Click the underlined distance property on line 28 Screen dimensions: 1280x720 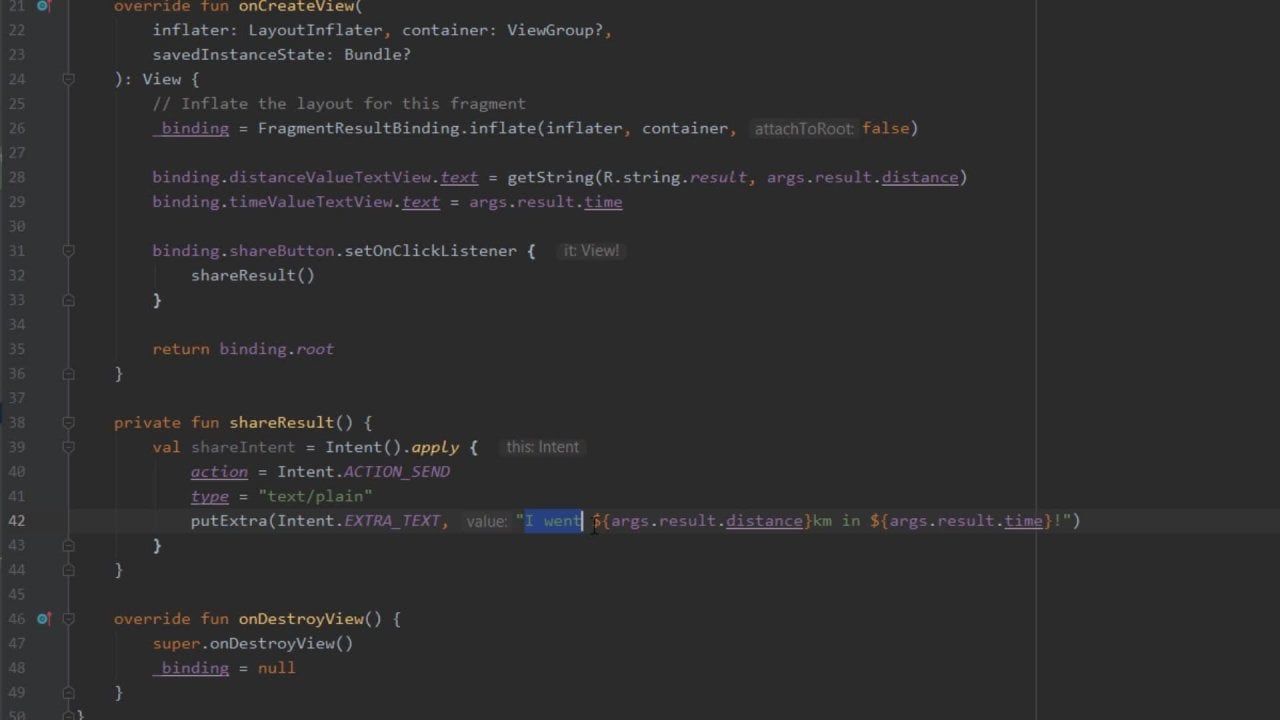[919, 177]
